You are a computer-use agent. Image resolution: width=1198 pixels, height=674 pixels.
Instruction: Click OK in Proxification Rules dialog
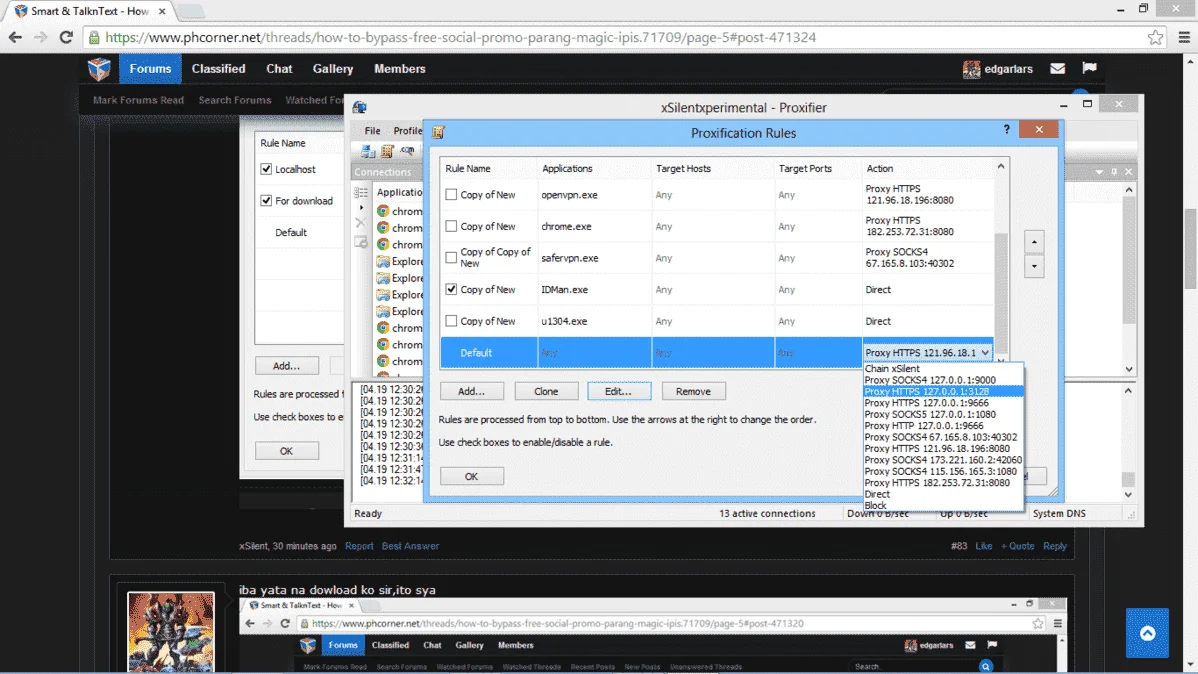[x=471, y=476]
